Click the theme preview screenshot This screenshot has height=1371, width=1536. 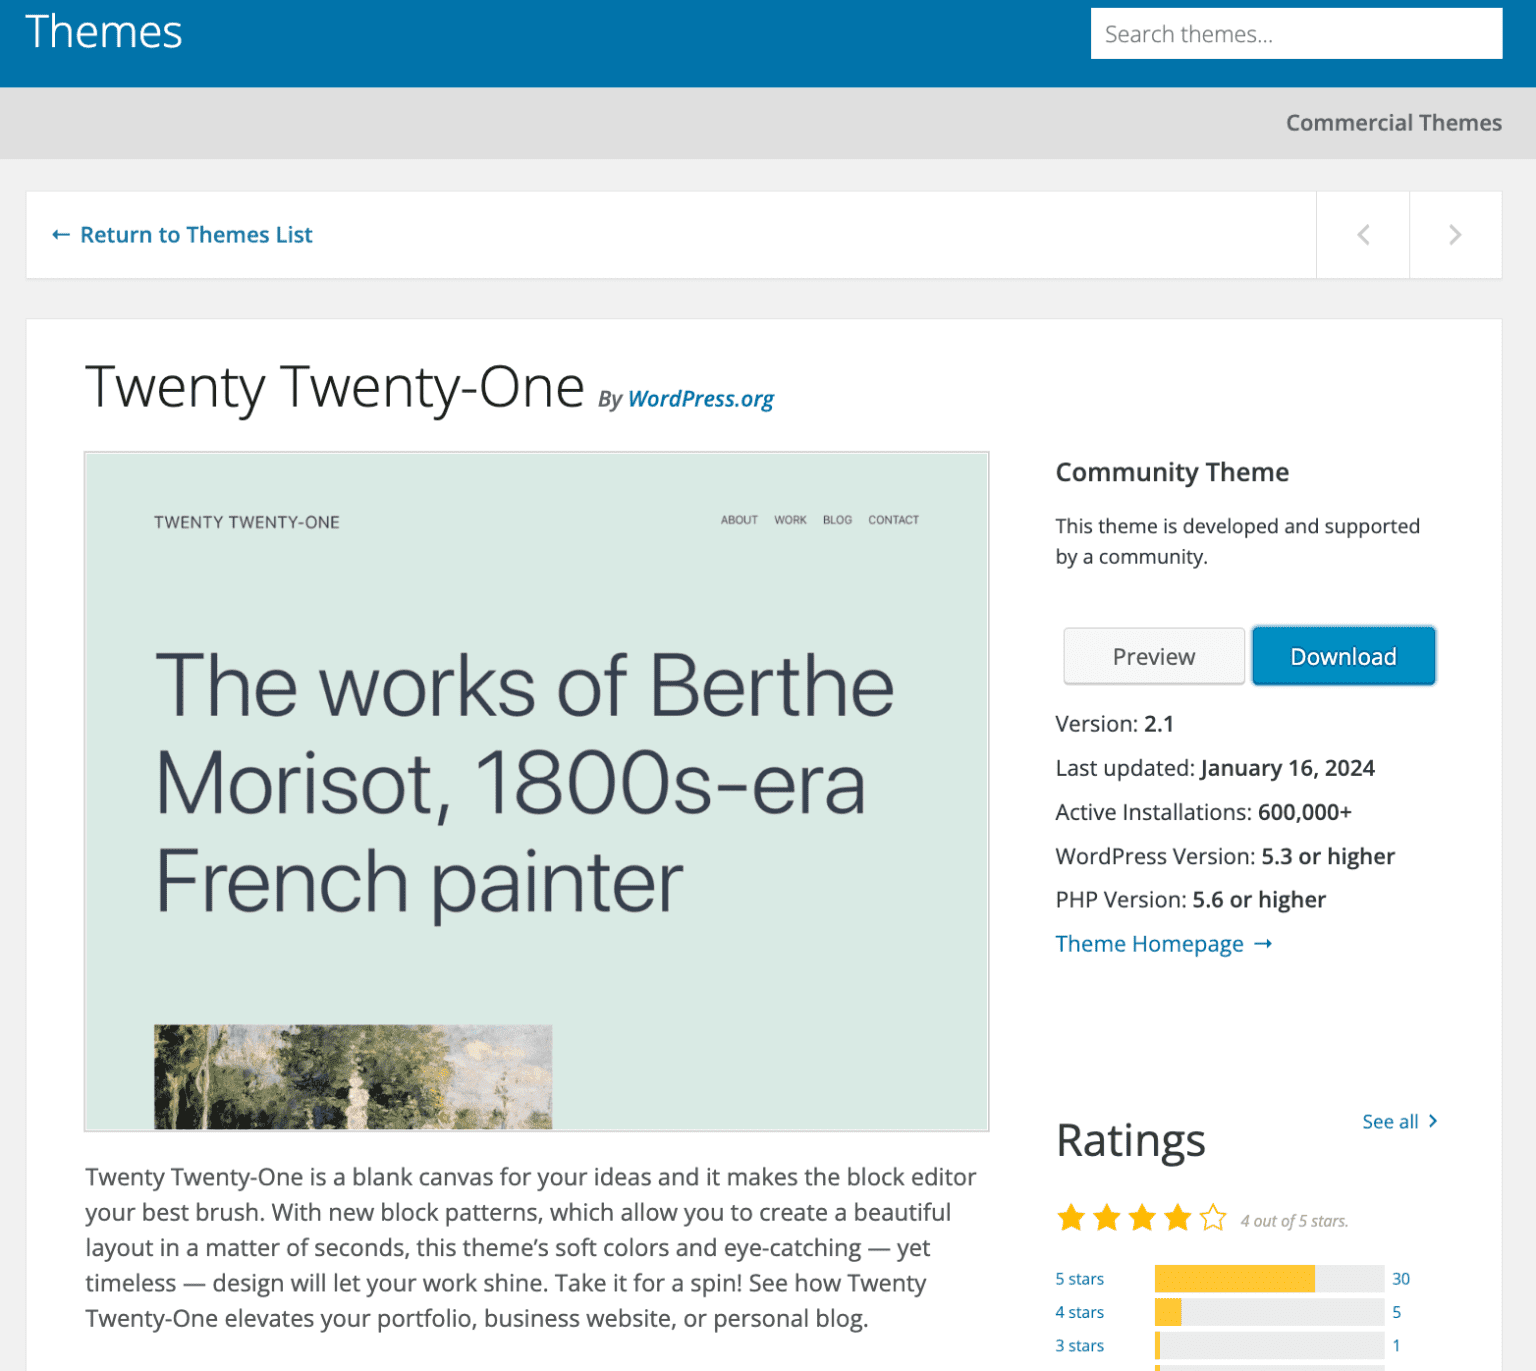point(536,789)
